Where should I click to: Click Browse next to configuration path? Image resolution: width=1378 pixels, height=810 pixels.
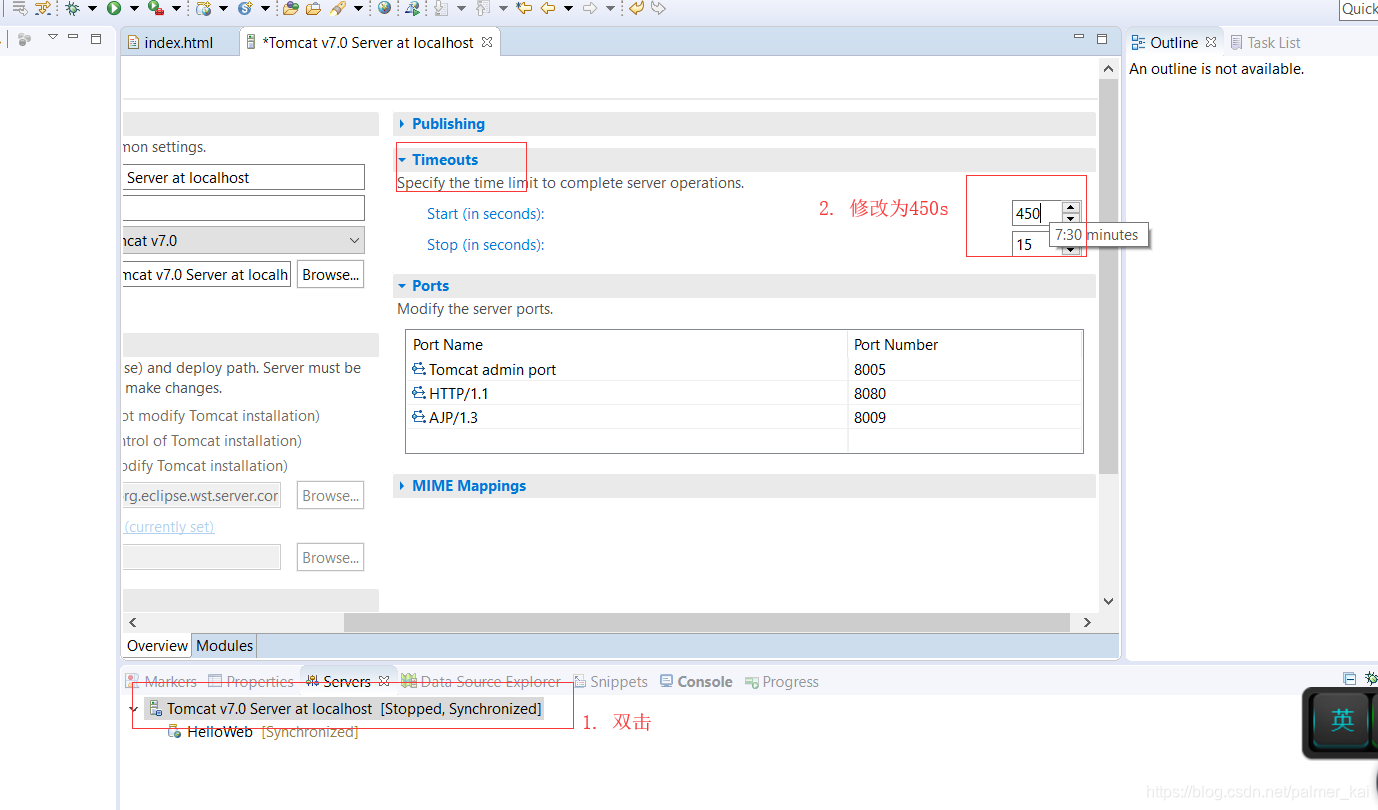[330, 274]
